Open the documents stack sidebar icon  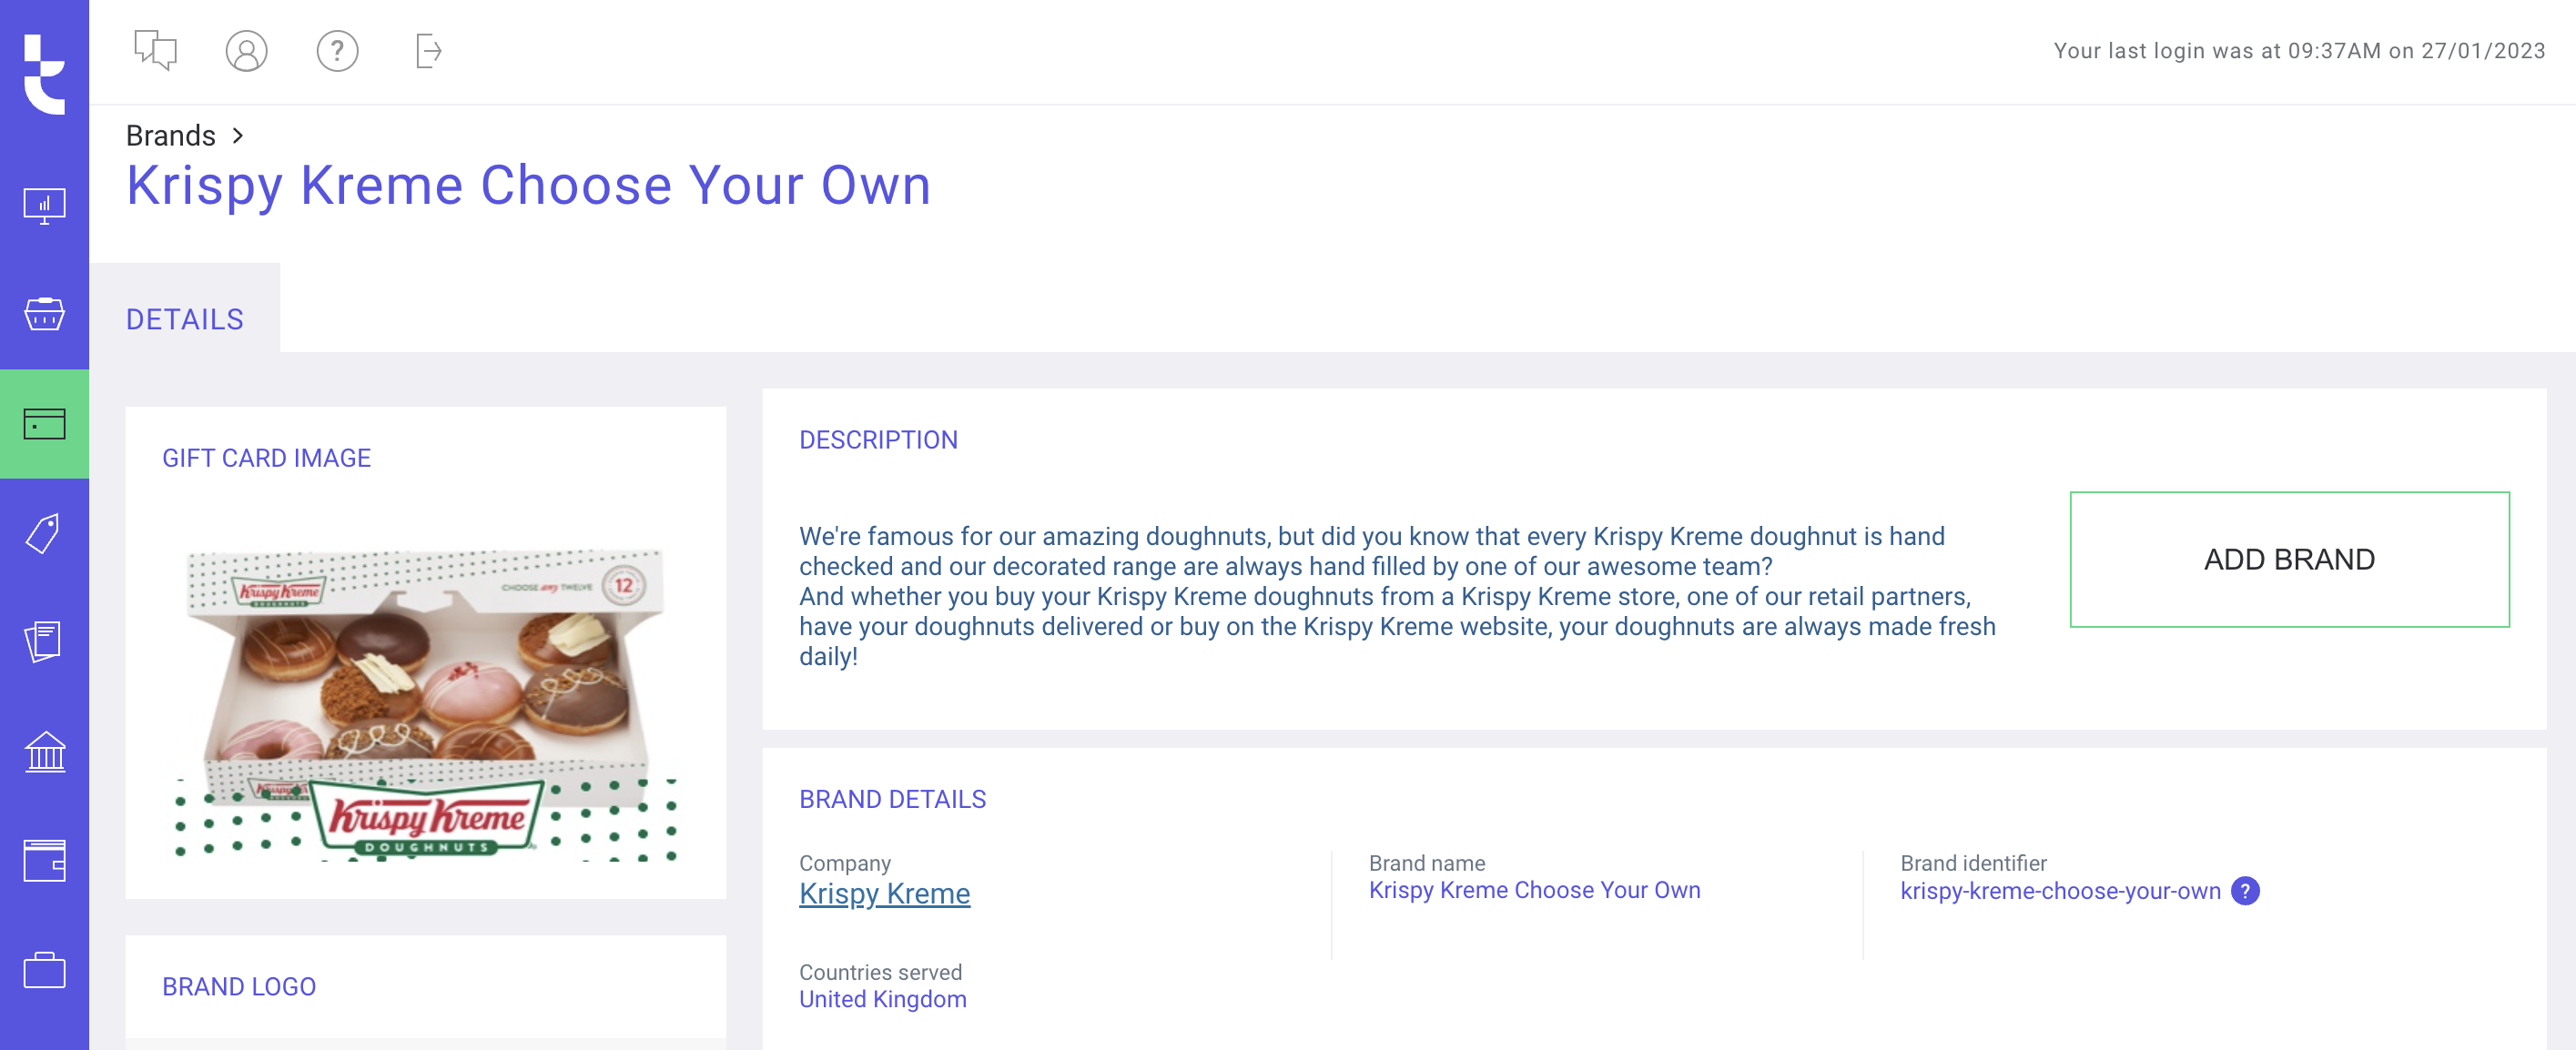coord(44,641)
